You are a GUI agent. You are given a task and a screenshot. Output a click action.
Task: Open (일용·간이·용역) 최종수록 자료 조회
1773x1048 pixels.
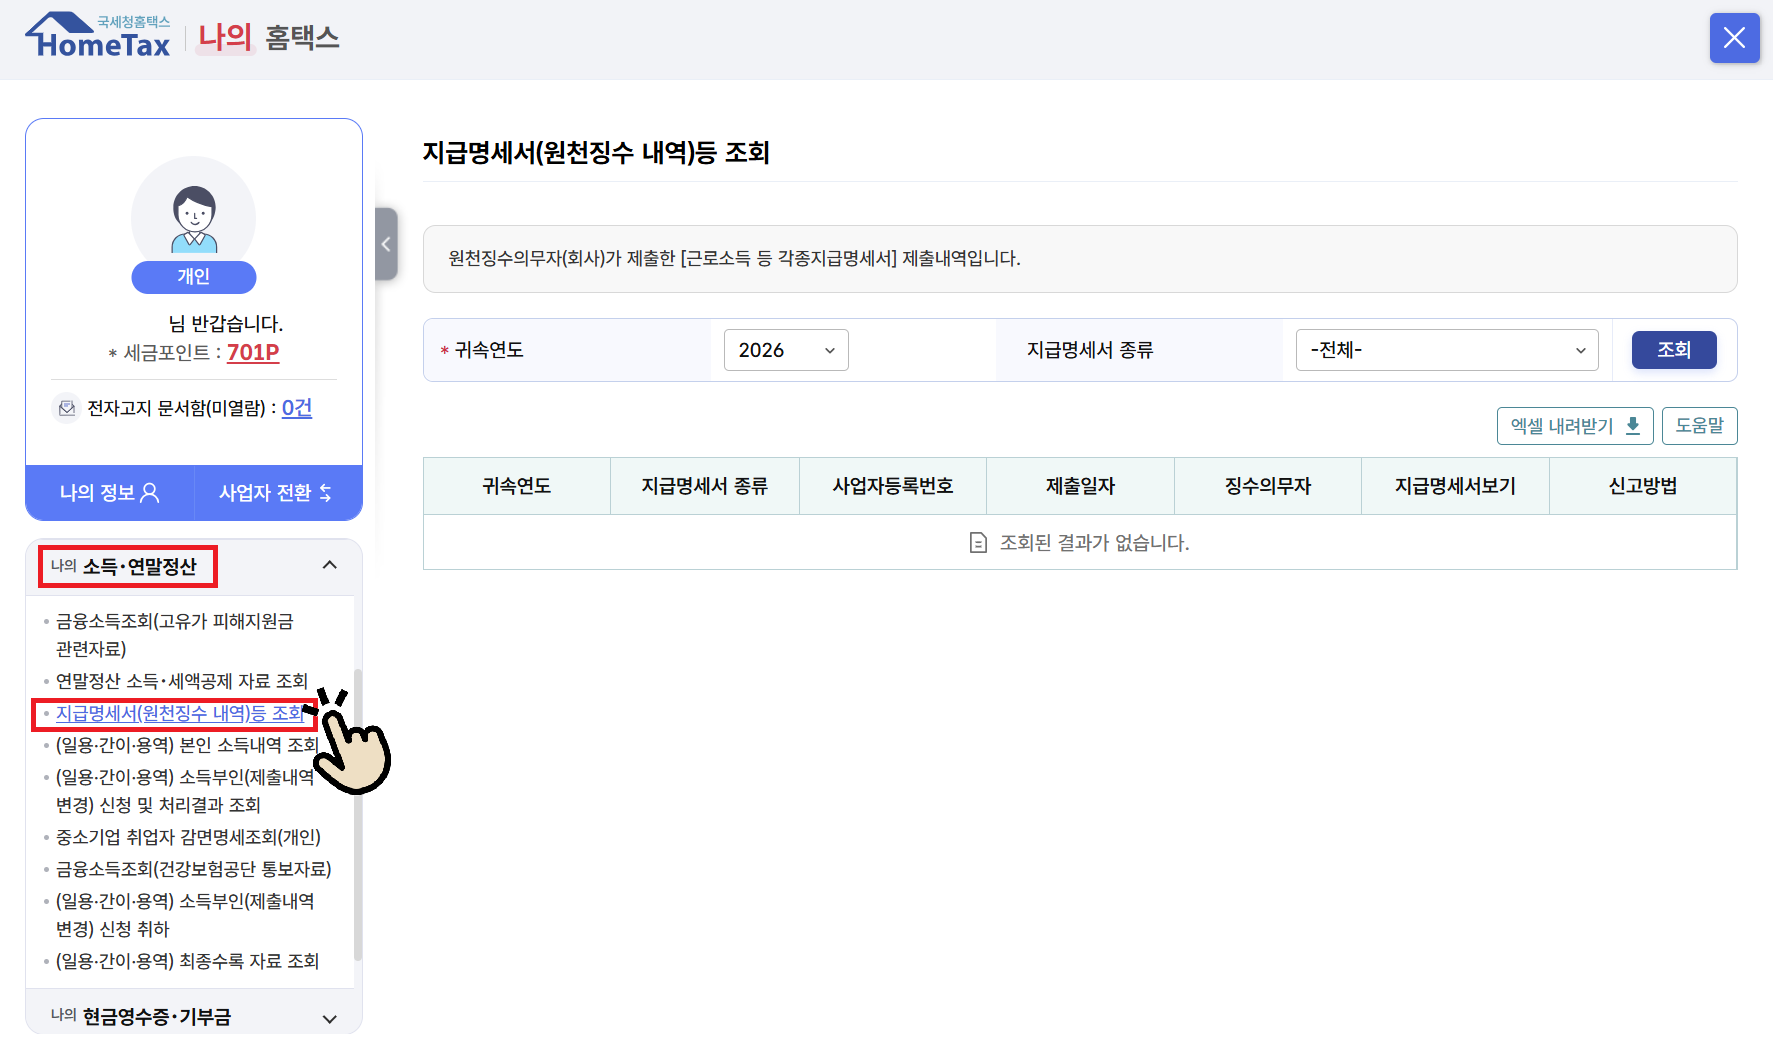point(187,961)
